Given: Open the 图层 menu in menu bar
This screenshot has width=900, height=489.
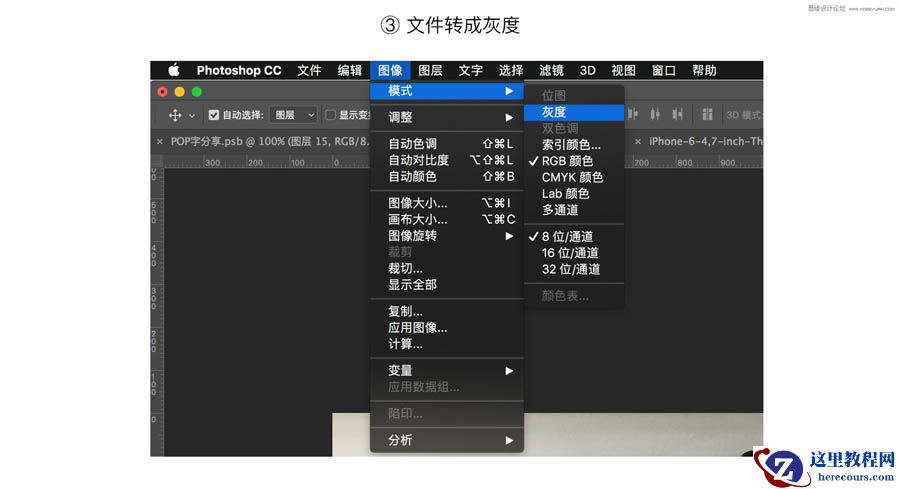Looking at the screenshot, I should tap(430, 71).
